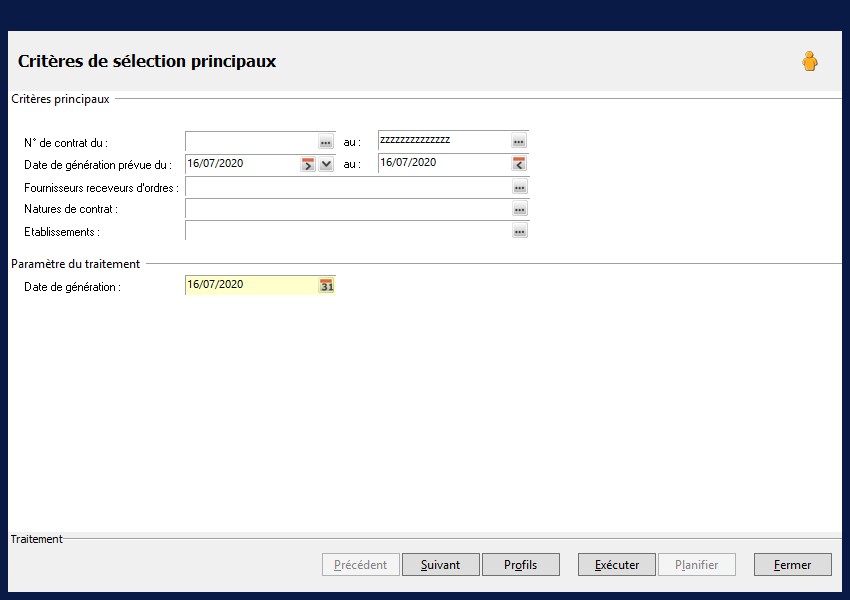
Task: Click the Suivant button
Action: coord(441,565)
